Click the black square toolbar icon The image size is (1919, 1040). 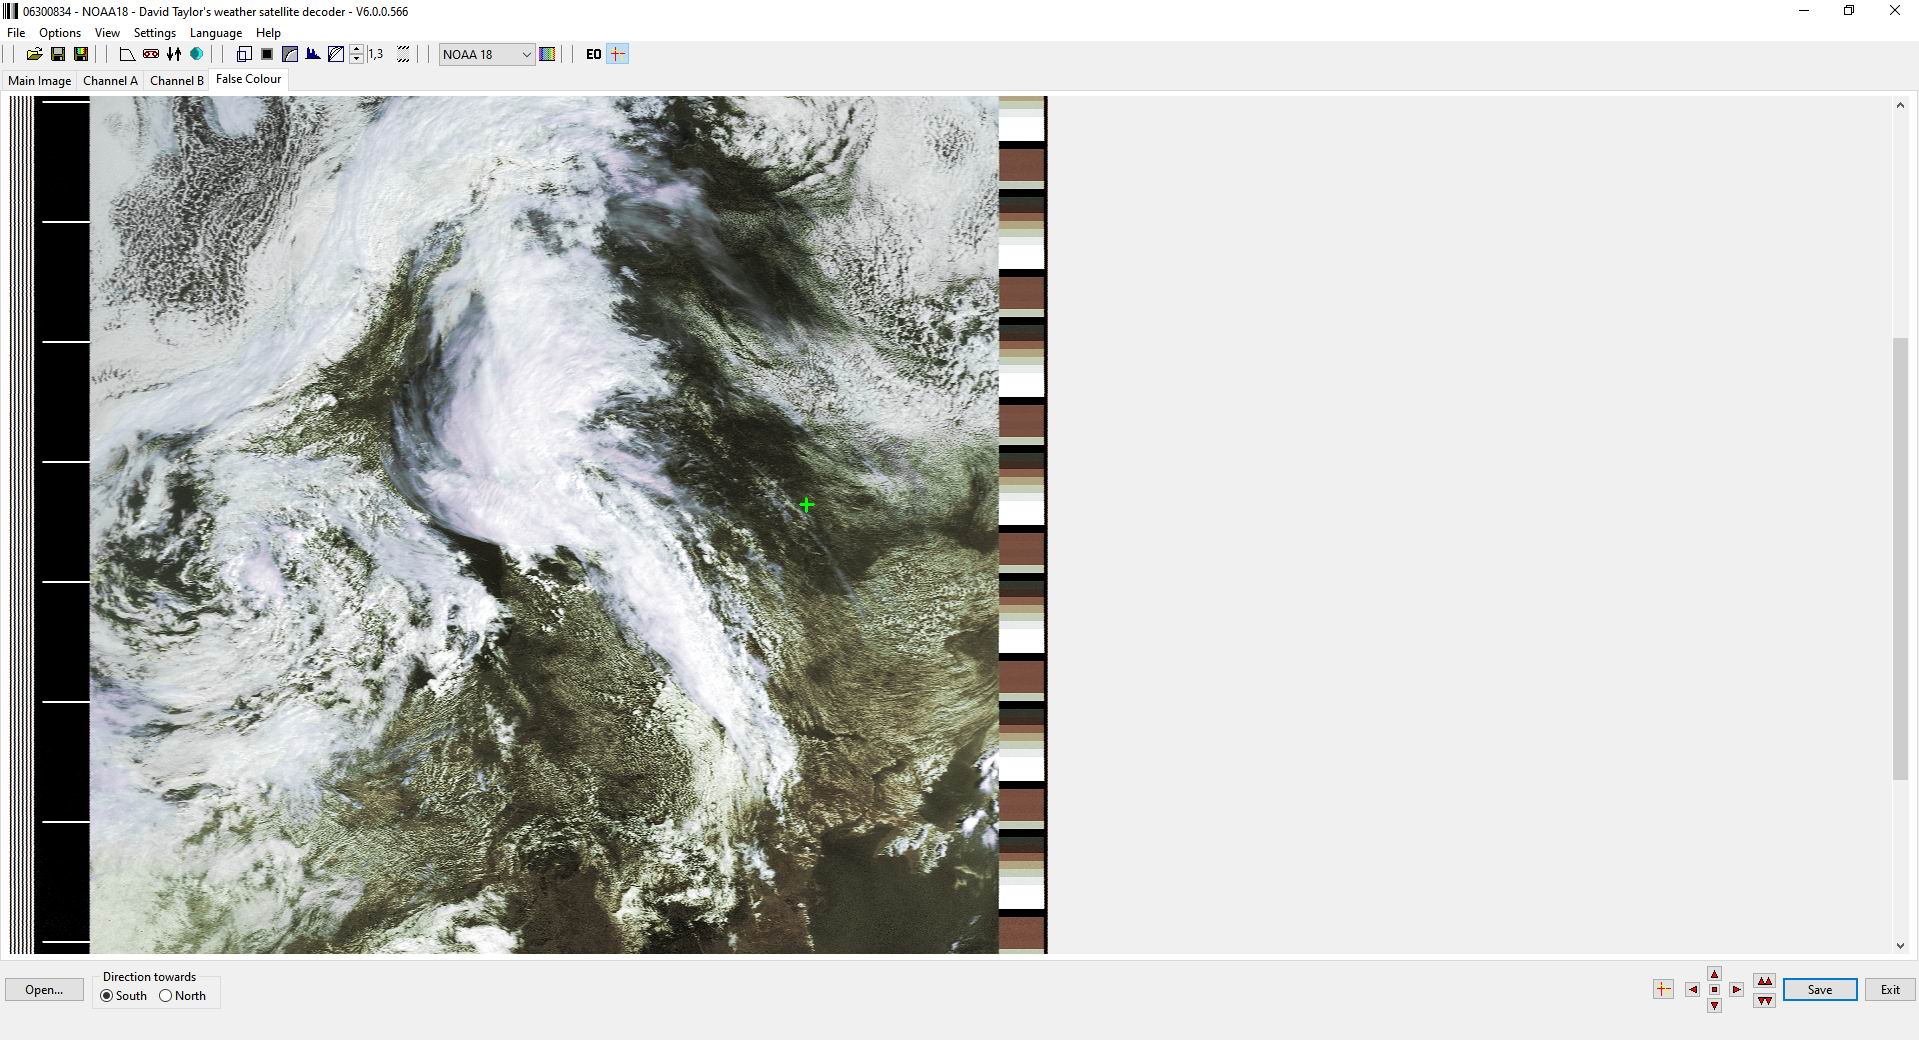[x=267, y=54]
